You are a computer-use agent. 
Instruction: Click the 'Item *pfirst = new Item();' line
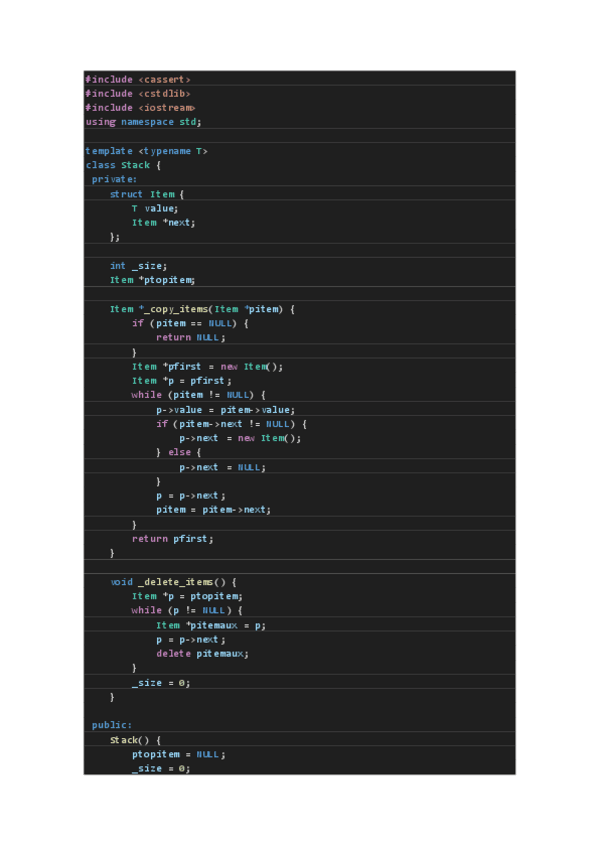click(207, 367)
